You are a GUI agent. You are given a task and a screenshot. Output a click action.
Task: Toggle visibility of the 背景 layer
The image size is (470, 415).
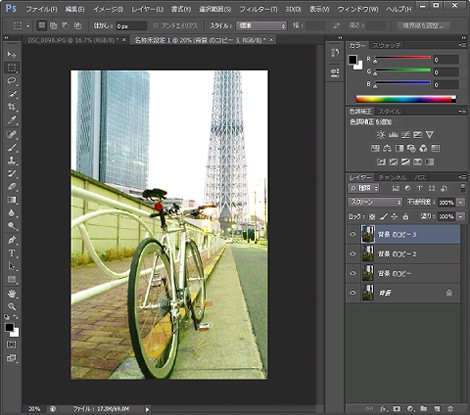point(353,293)
